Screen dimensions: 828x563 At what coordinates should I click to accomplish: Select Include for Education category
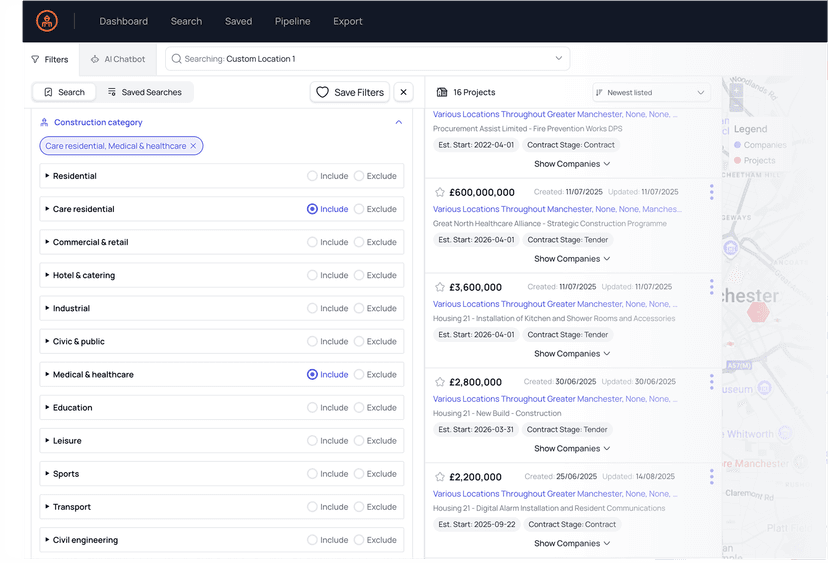pos(313,408)
